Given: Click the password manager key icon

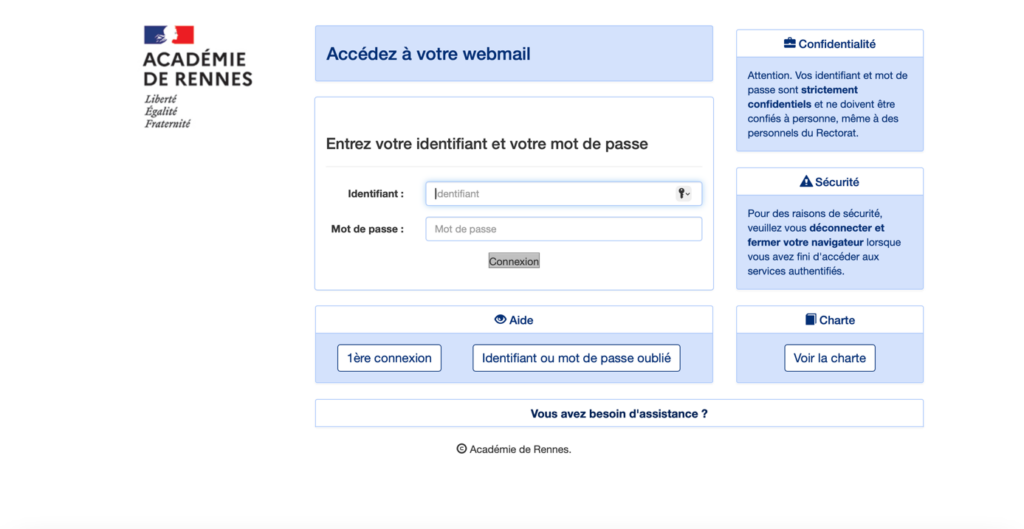Looking at the screenshot, I should 684,194.
